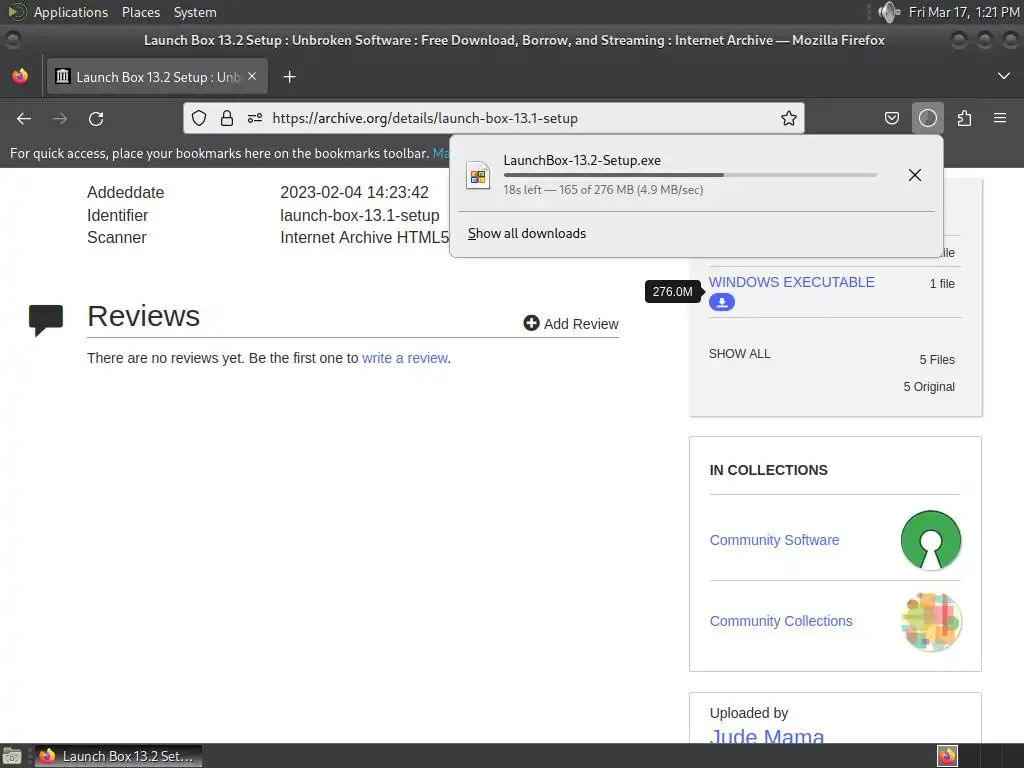The image size is (1024, 768).
Task: Select the Launch Box 13.2 Setup browser tab
Action: tap(157, 76)
